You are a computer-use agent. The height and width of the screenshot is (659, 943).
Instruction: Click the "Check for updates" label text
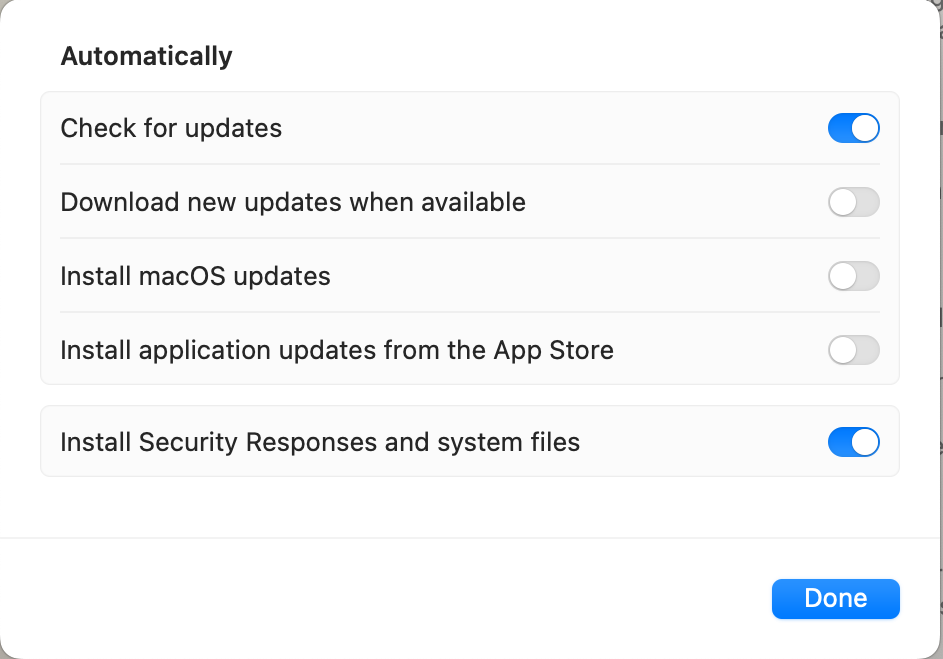[171, 128]
